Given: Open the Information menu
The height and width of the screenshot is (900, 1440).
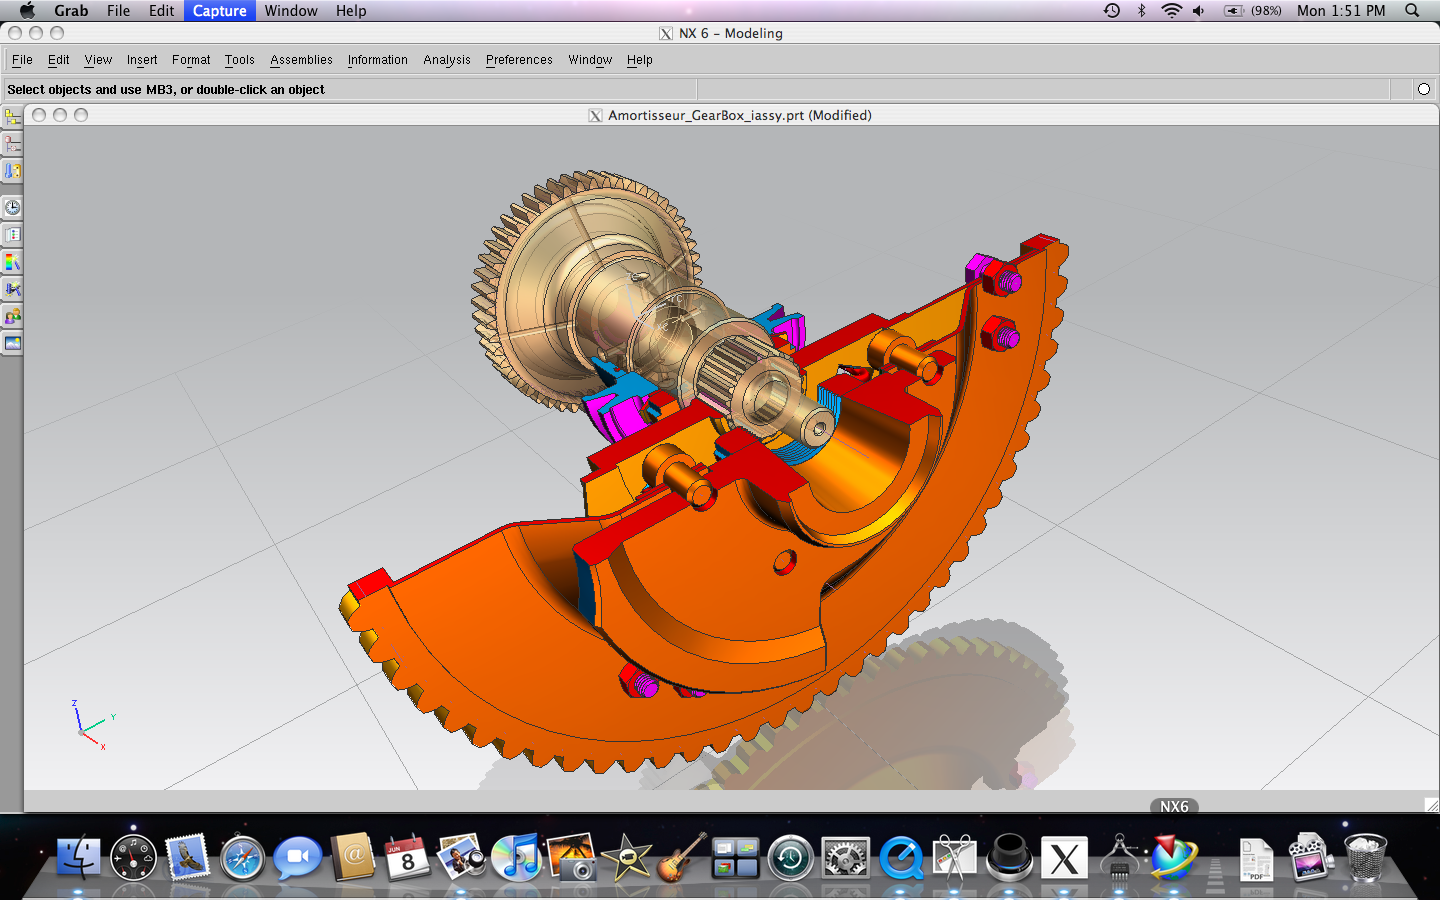Looking at the screenshot, I should click(x=377, y=60).
